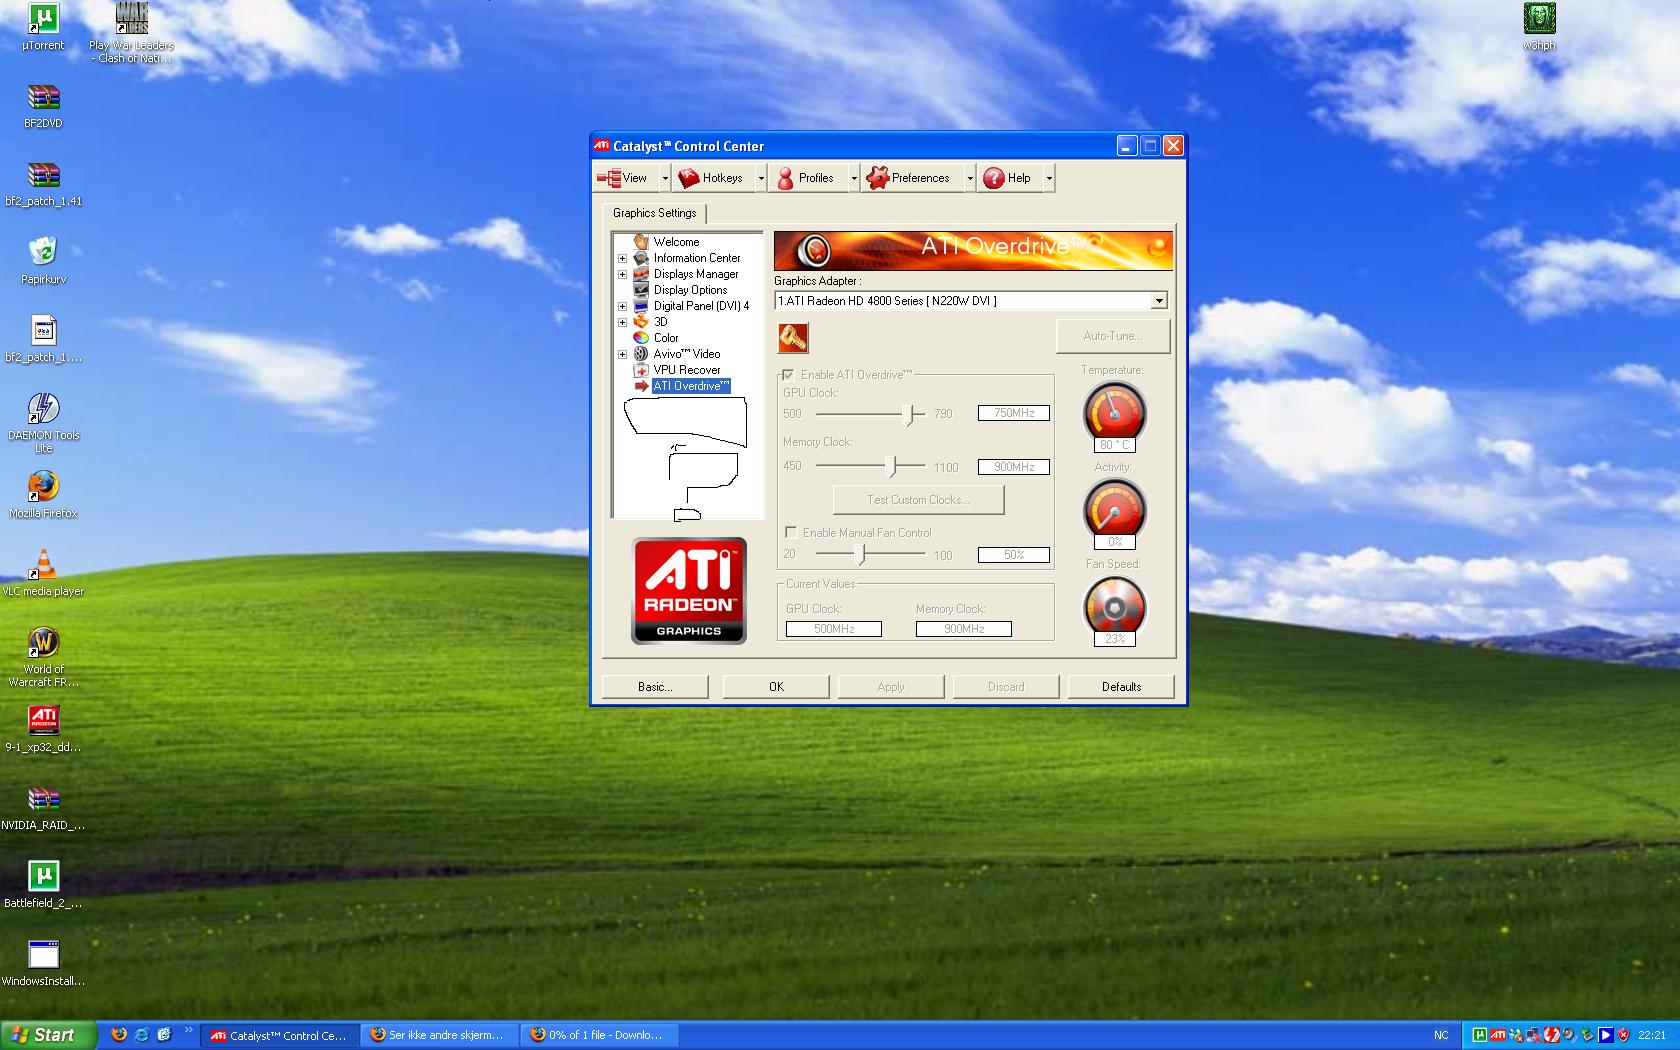The width and height of the screenshot is (1680, 1050).
Task: Select VPU Recover in the tree
Action: pos(686,370)
